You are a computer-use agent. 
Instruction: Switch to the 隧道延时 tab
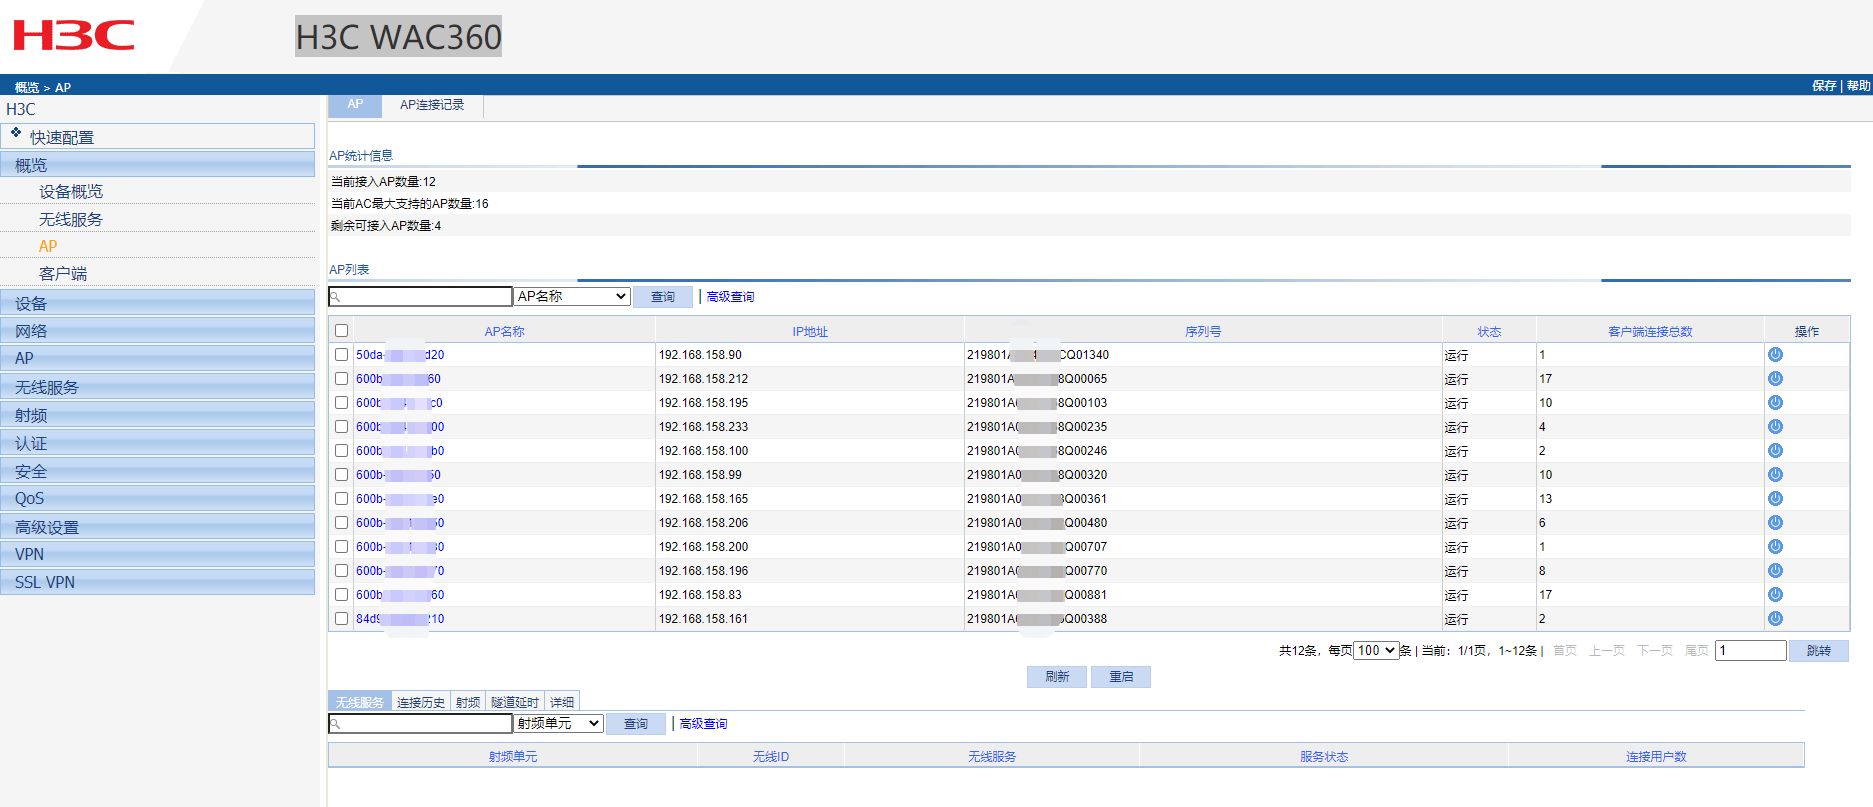(x=515, y=702)
